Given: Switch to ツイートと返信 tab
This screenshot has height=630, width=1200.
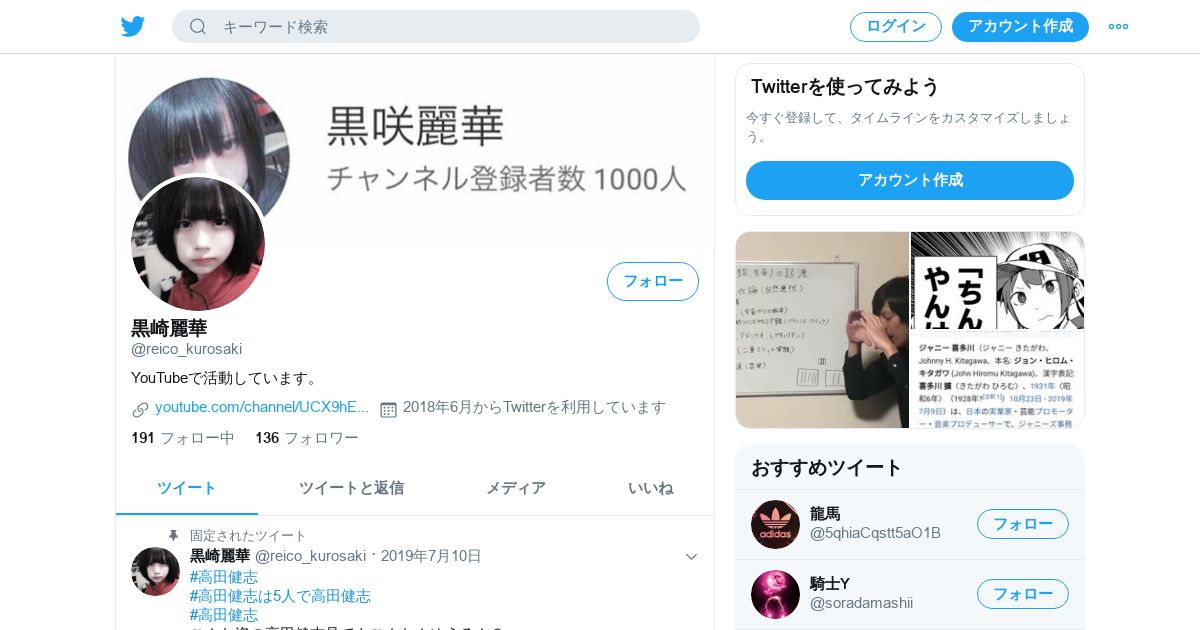Looking at the screenshot, I should 351,488.
